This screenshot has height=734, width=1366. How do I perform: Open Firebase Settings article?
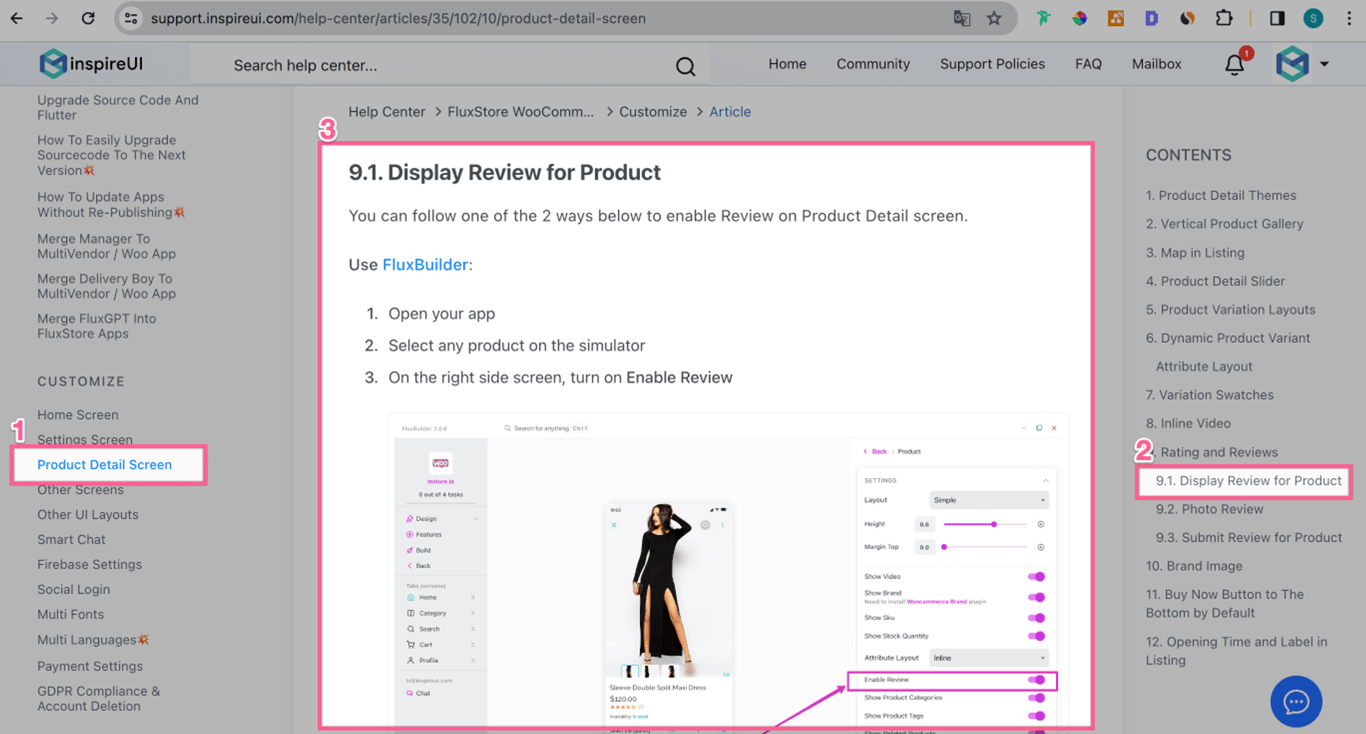(x=89, y=565)
